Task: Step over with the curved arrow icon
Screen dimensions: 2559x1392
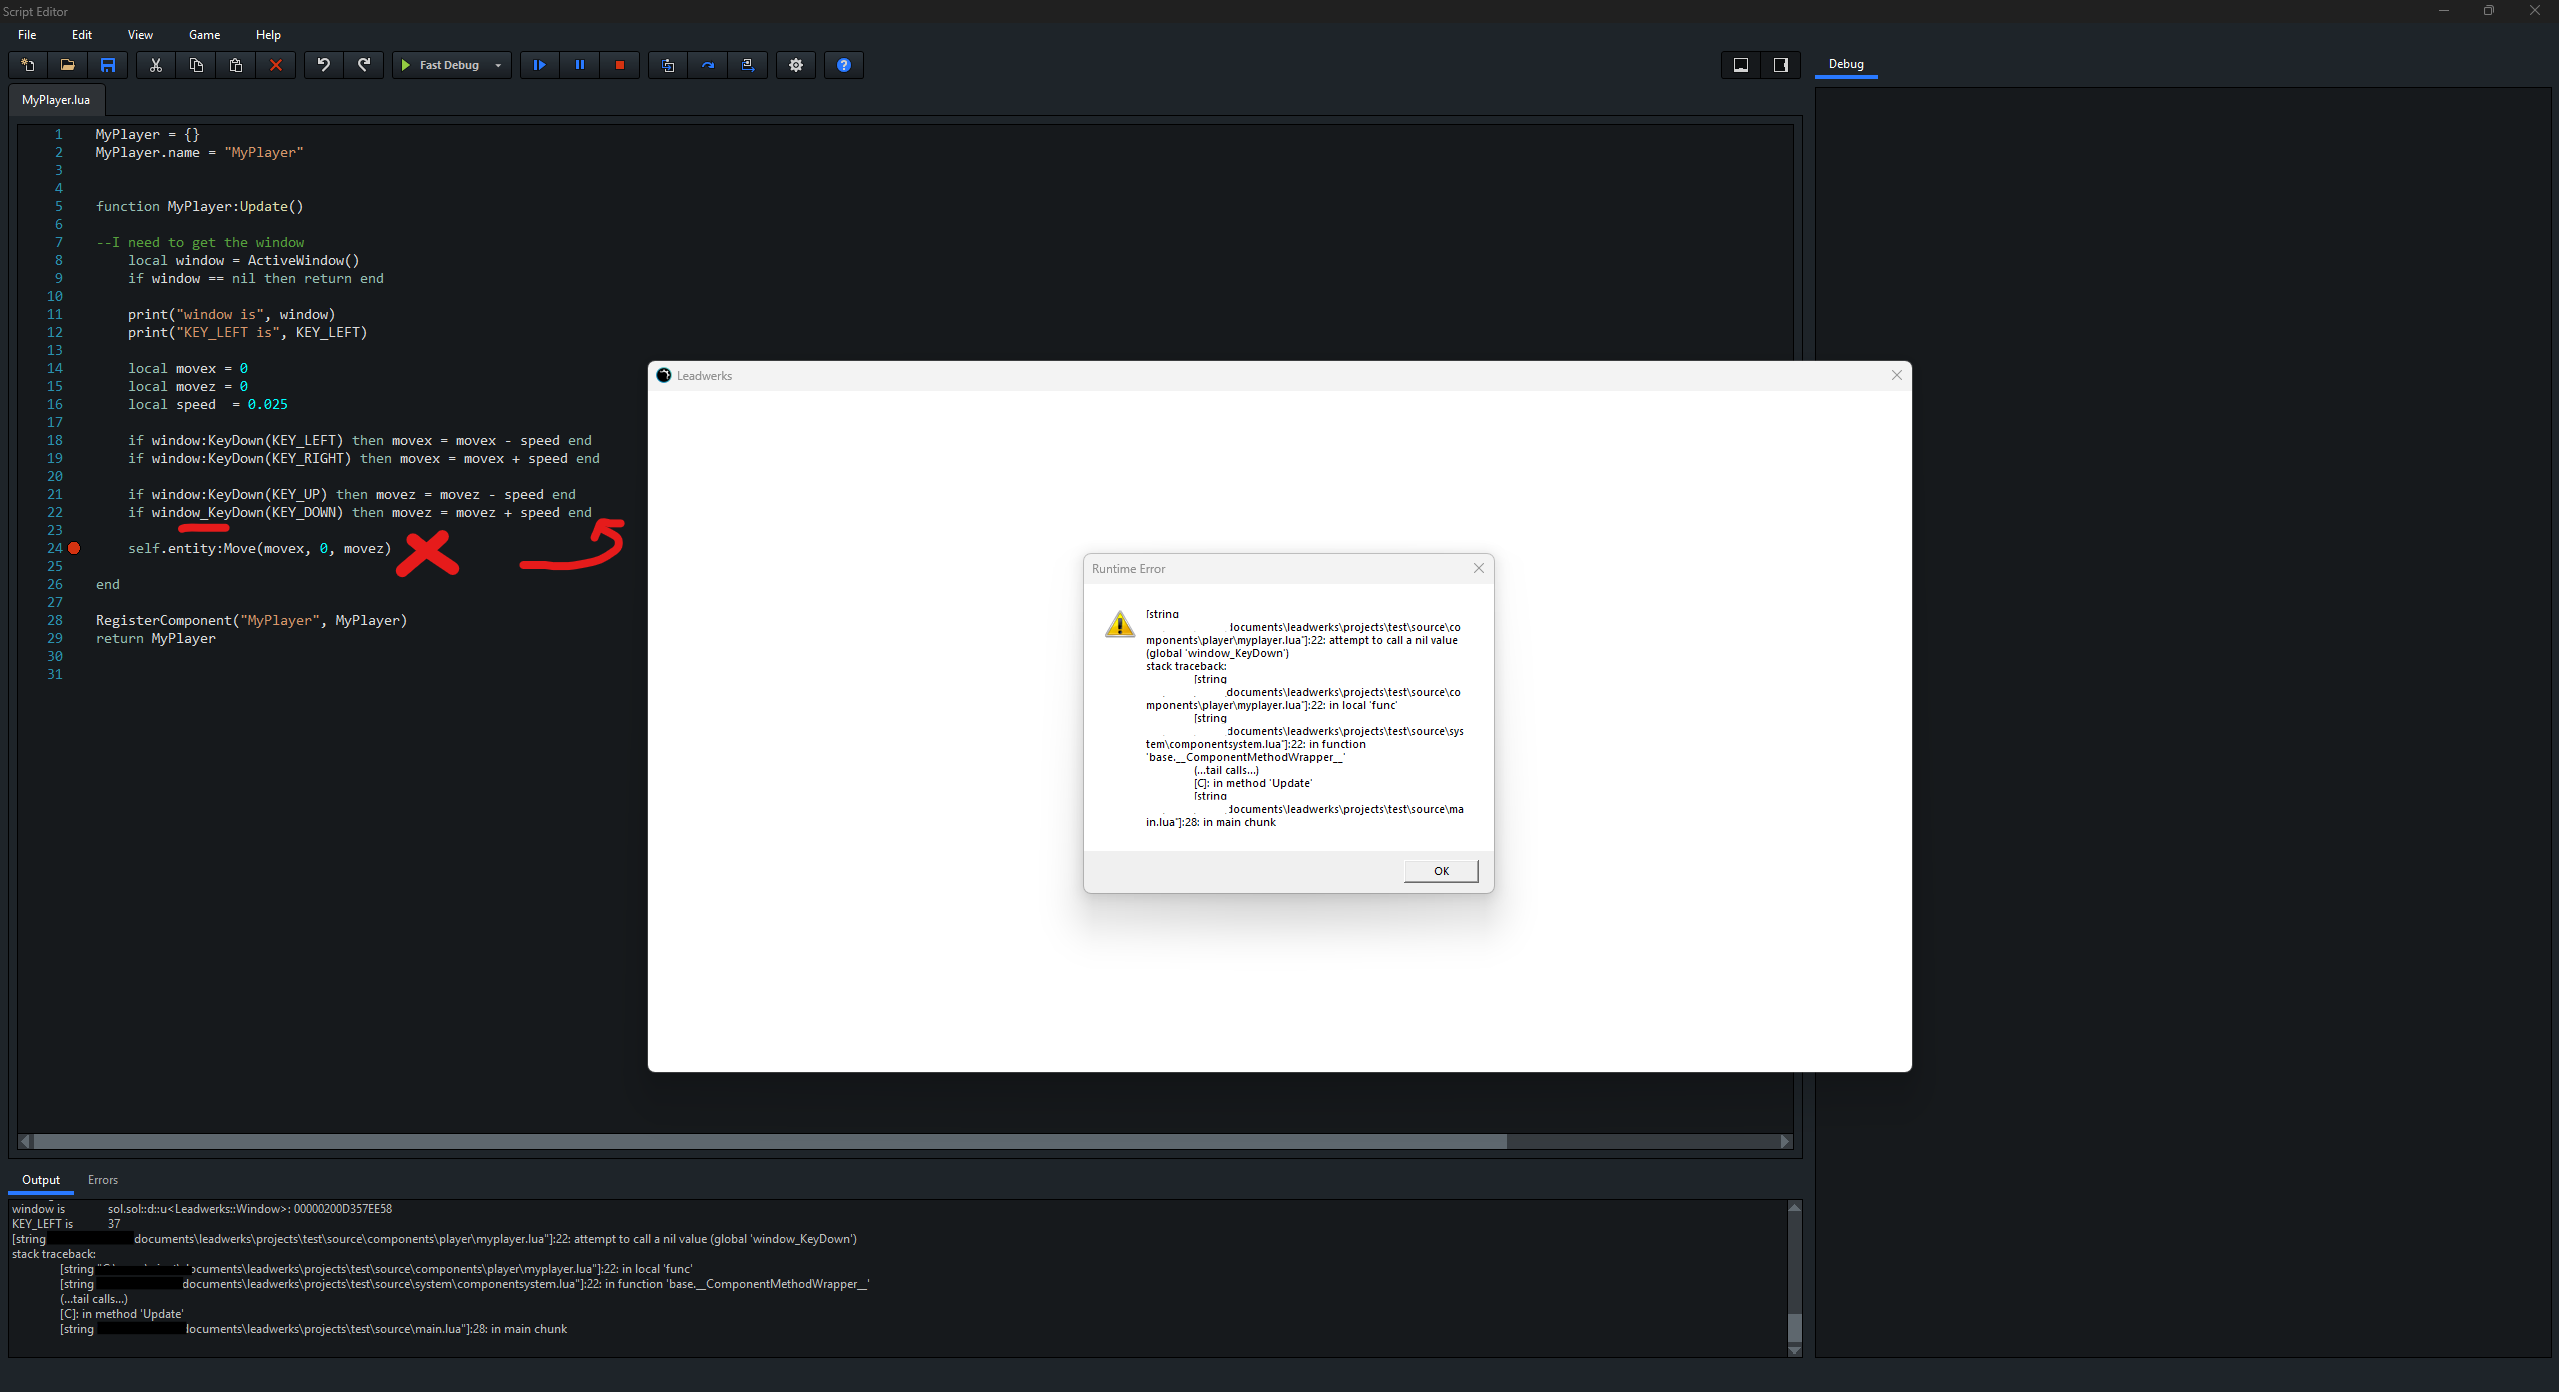Action: click(708, 65)
